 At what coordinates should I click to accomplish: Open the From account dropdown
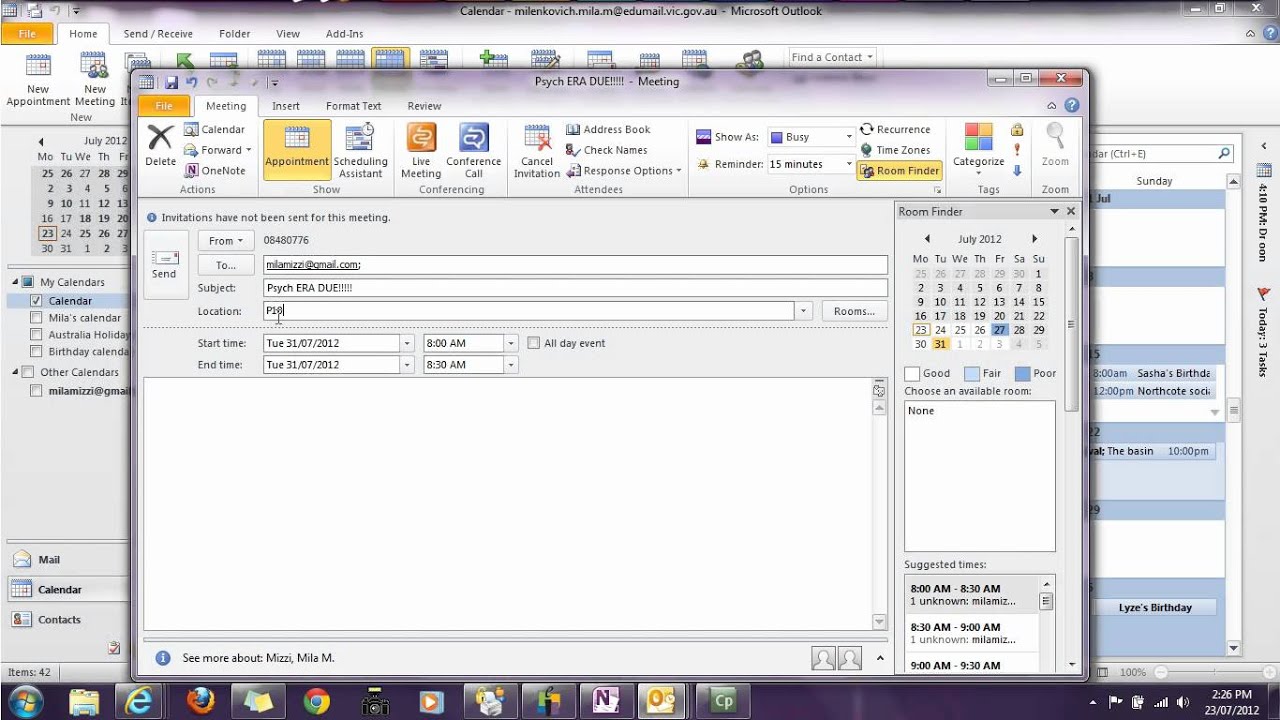(x=226, y=241)
